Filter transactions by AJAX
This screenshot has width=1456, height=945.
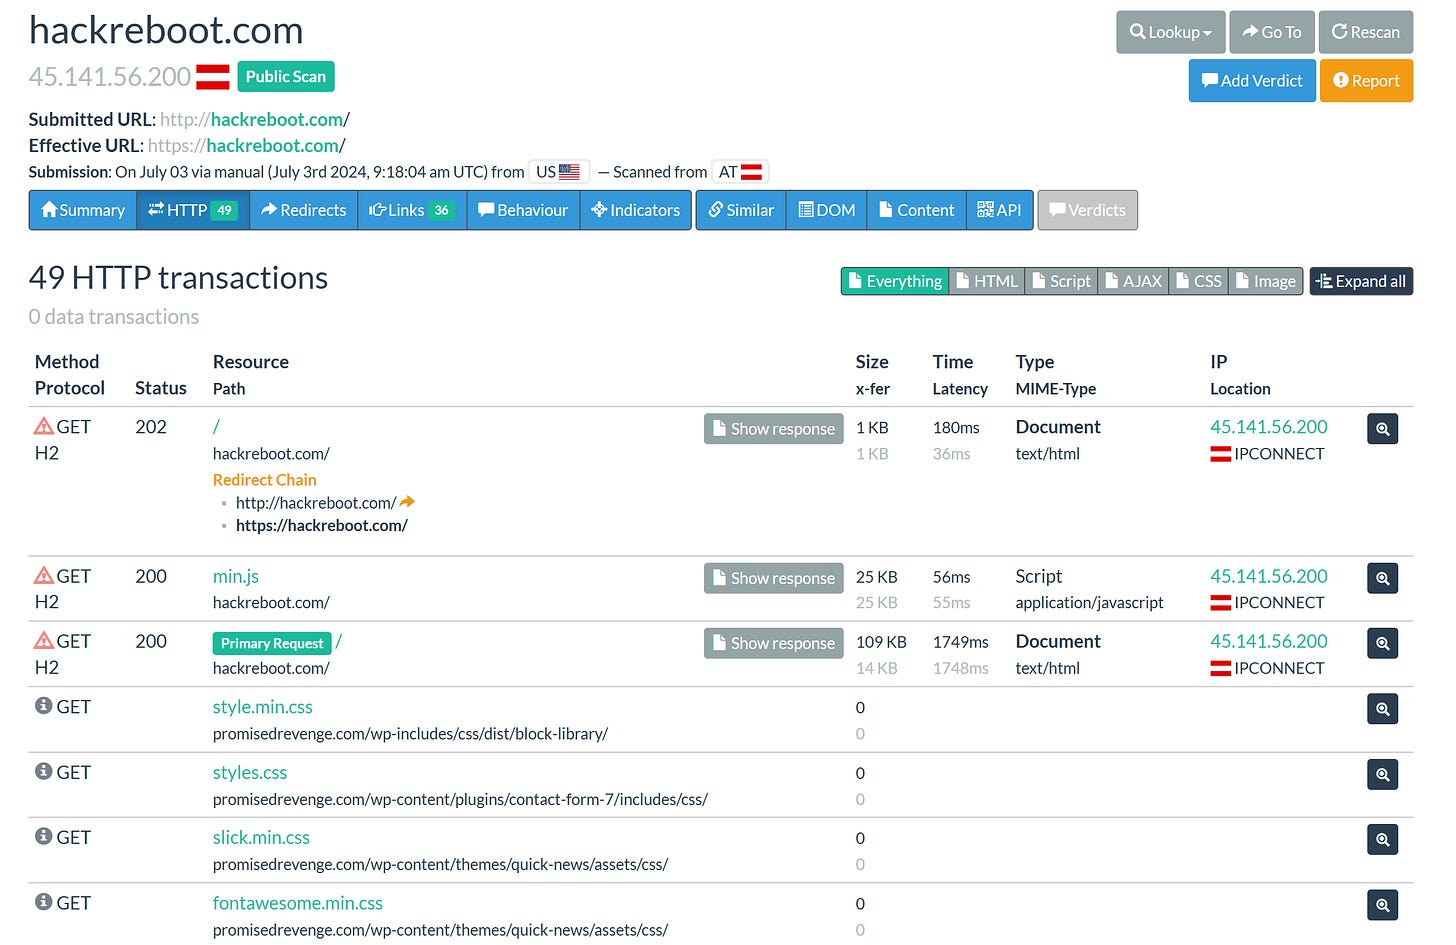(1133, 282)
